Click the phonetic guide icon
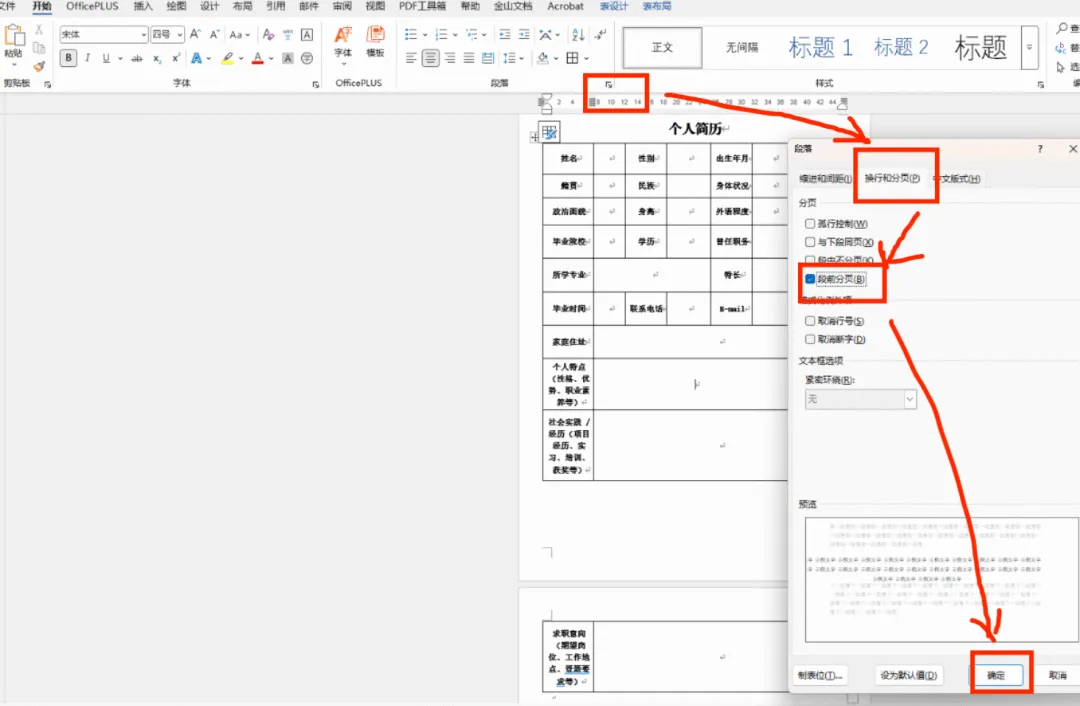Screen dimensions: 1080x706 [288, 34]
